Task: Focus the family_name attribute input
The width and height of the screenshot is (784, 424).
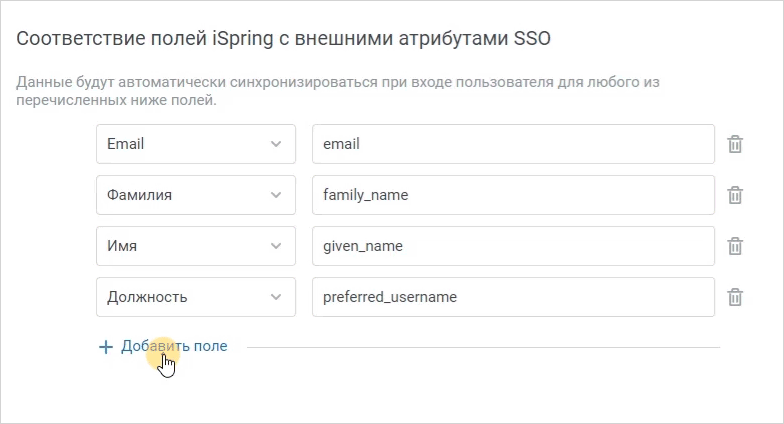Action: tap(514, 195)
